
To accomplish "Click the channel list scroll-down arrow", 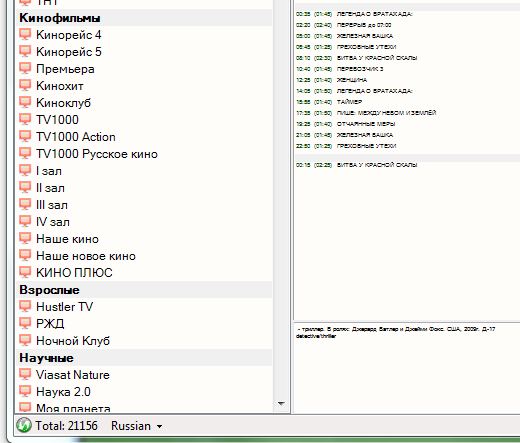I will point(281,404).
